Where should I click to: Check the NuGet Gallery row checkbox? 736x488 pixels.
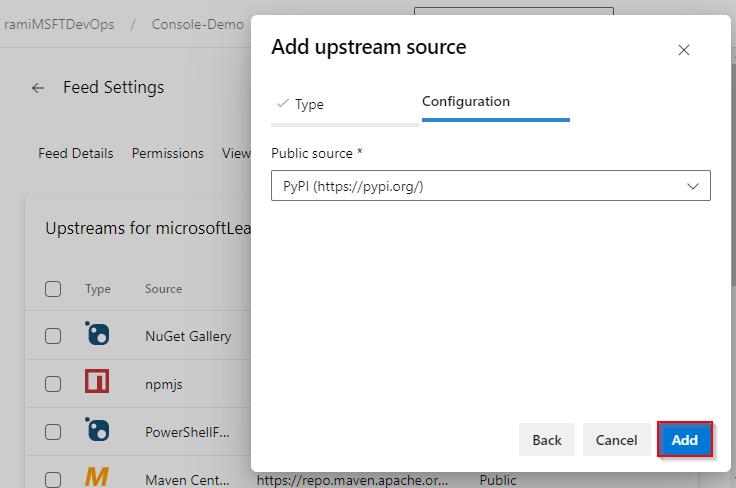pos(53,336)
